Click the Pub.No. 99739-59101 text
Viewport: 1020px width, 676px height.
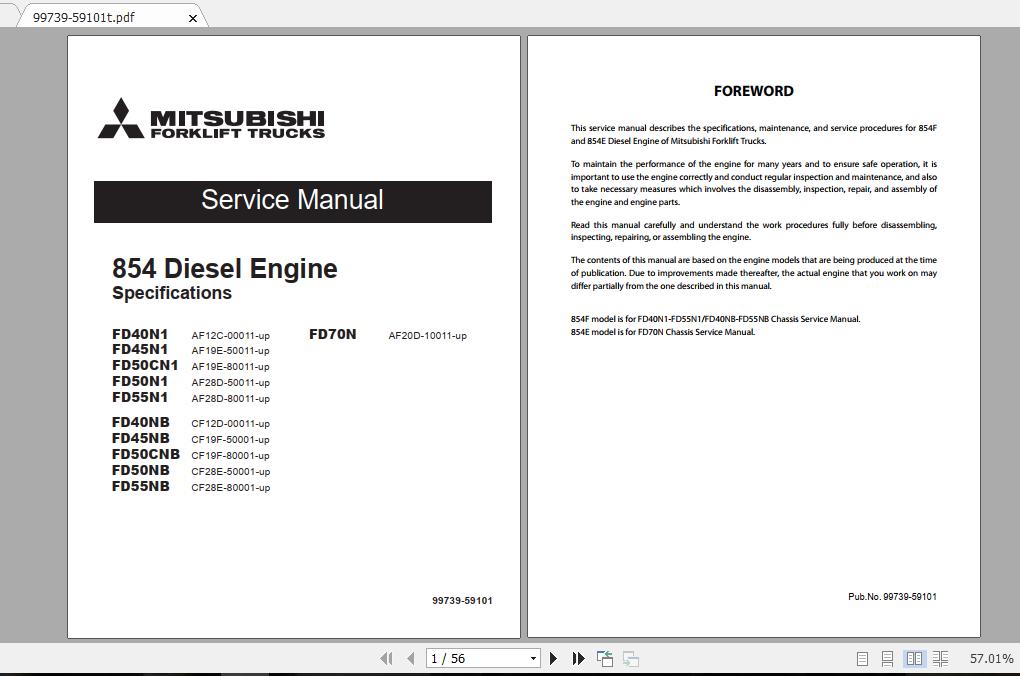894,596
